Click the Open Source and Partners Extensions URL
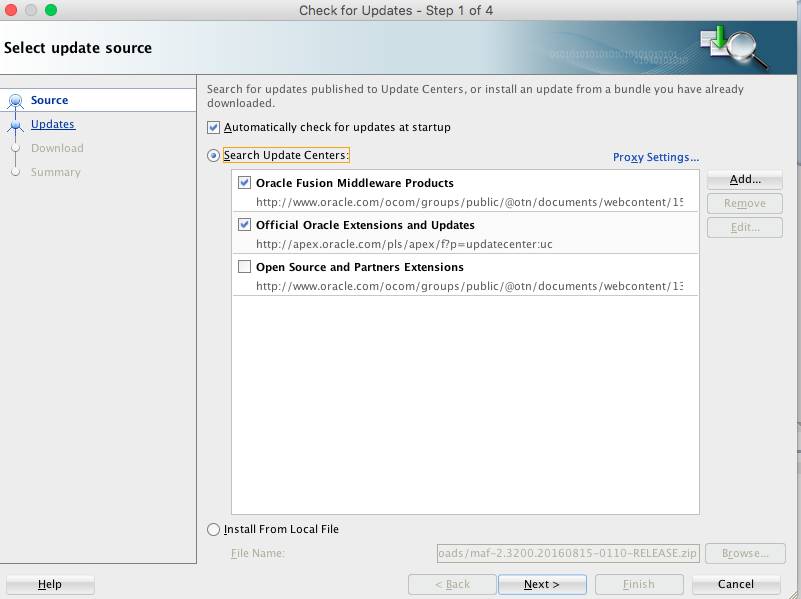801x599 pixels. coord(469,286)
